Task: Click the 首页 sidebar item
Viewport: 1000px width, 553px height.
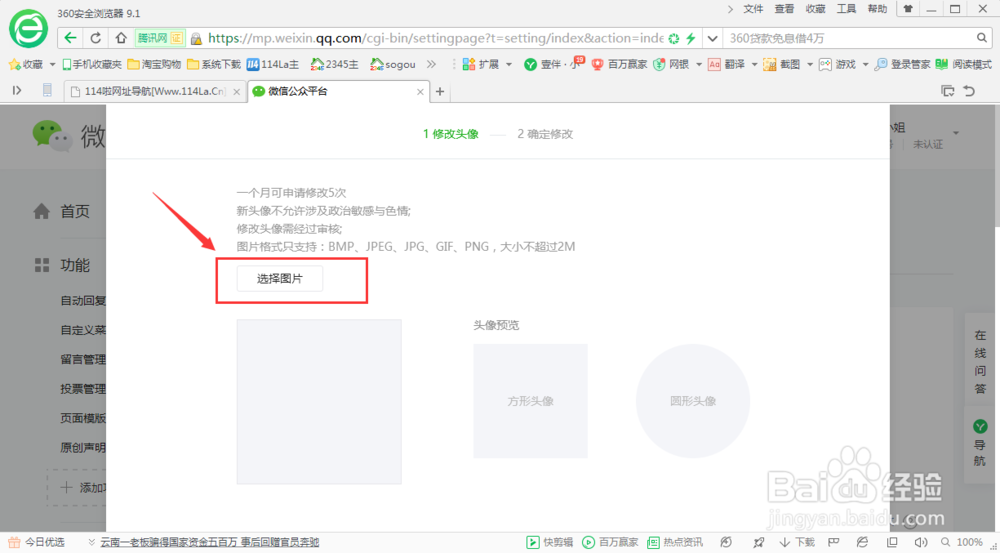Action: [x=62, y=211]
